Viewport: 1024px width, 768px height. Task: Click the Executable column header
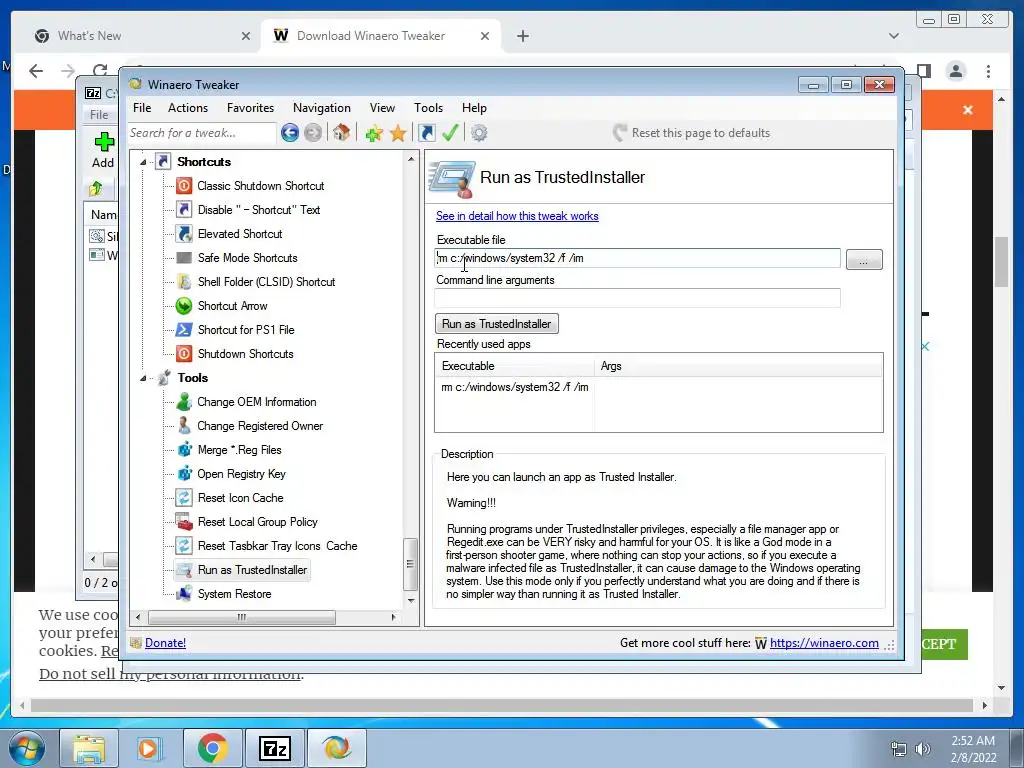tap(515, 366)
